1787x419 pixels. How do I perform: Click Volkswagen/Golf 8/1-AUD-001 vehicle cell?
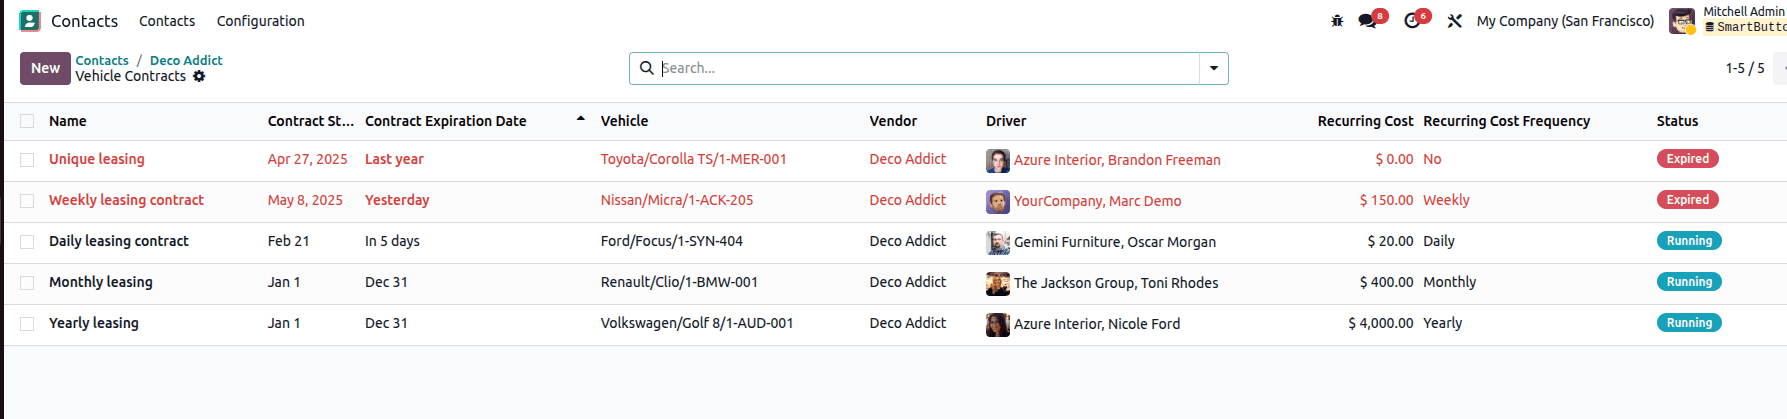(x=697, y=323)
